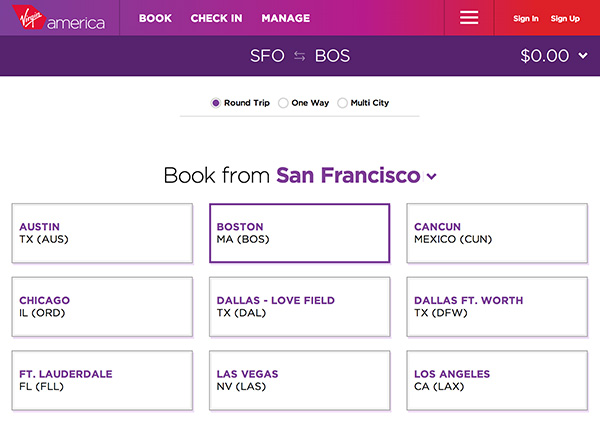
Task: Swap origin and destination arrows icon
Action: (x=300, y=56)
